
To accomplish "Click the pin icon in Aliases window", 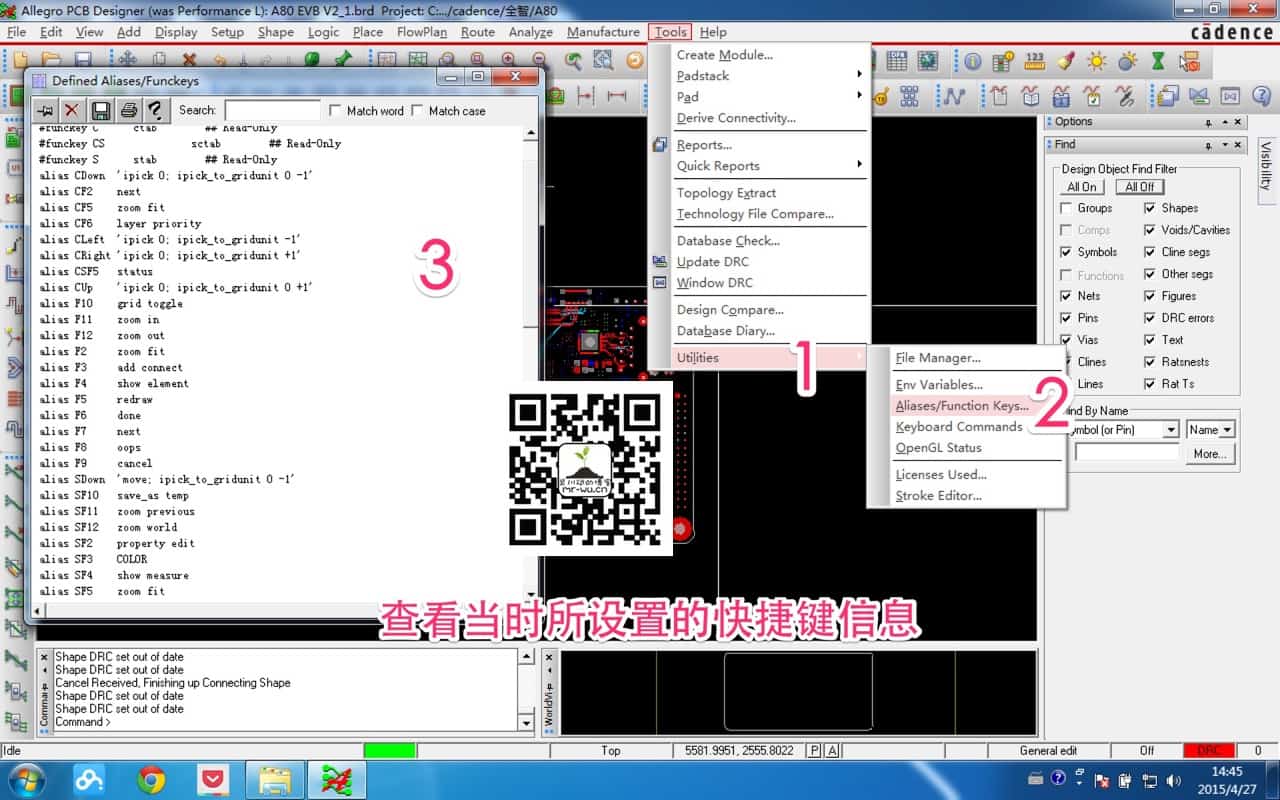I will point(45,110).
